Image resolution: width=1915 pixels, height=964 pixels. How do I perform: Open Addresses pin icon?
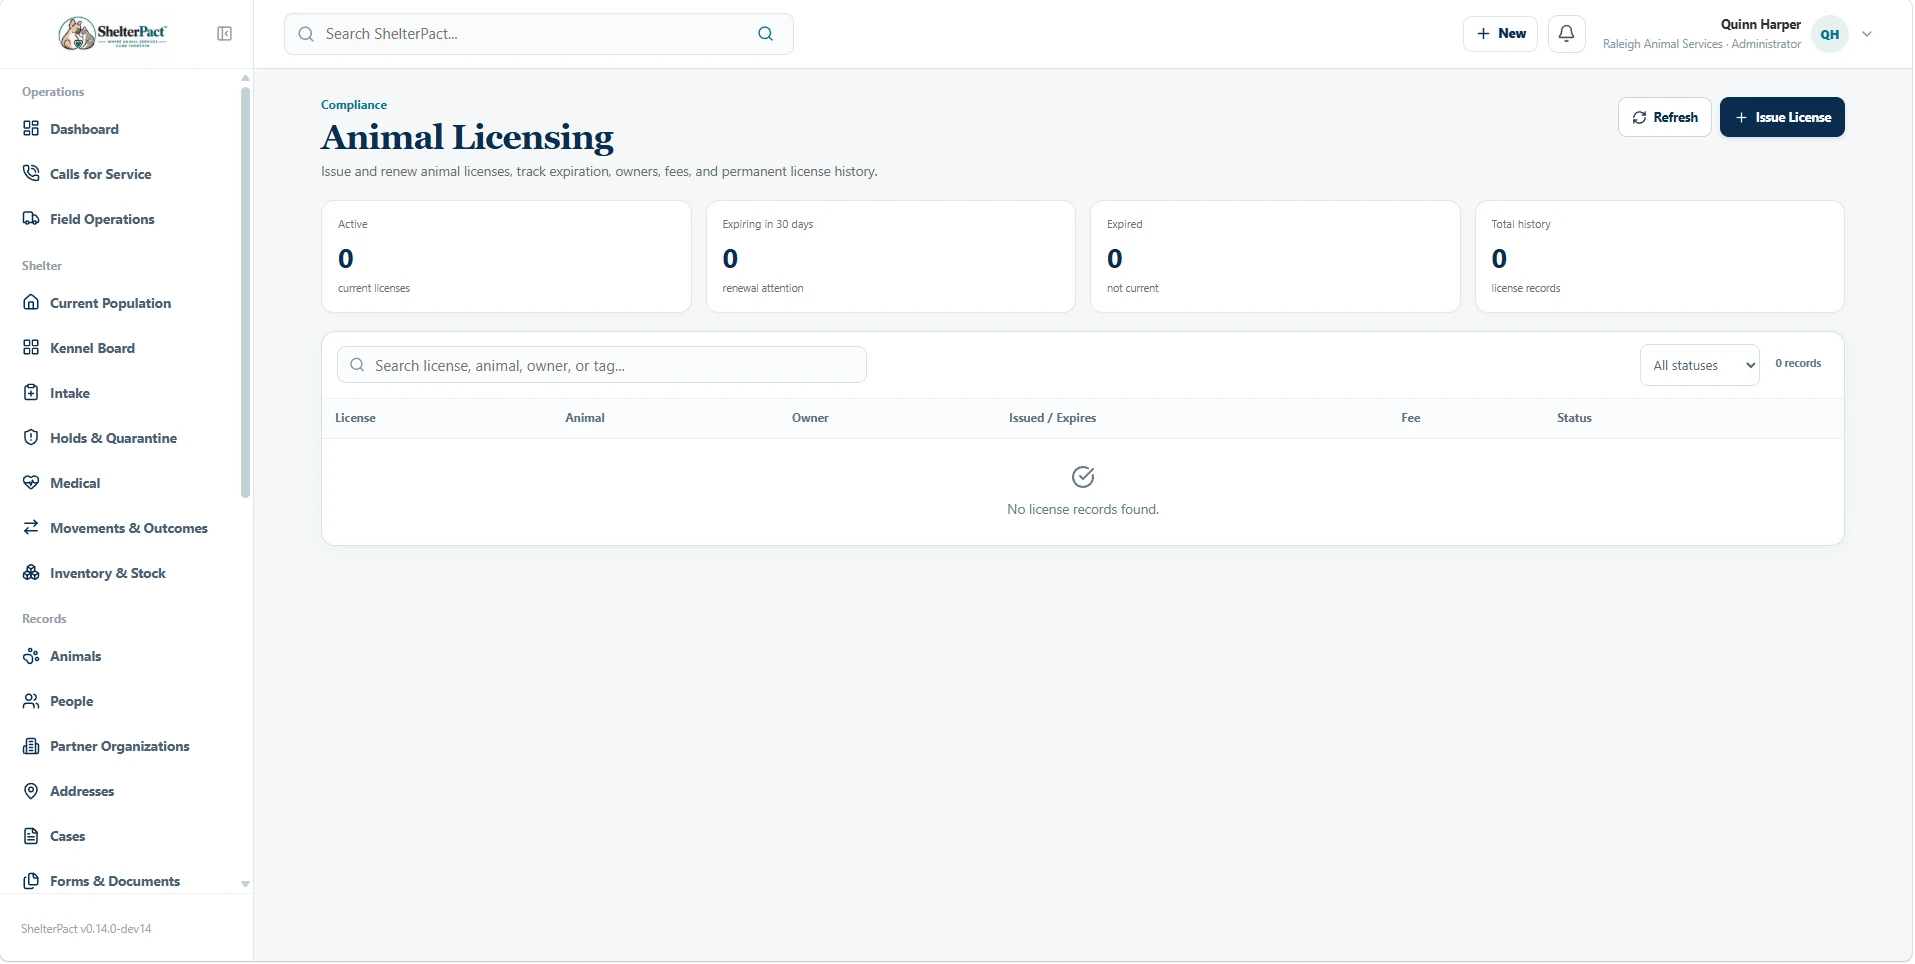tap(31, 791)
